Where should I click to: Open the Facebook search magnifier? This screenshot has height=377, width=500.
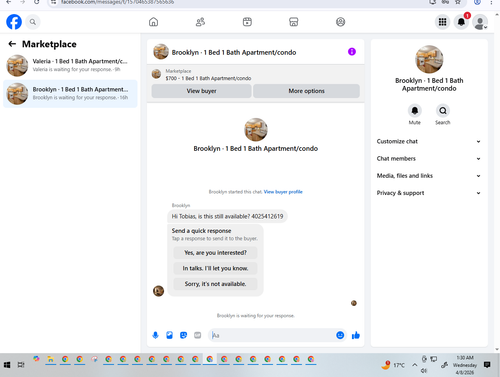click(x=33, y=22)
